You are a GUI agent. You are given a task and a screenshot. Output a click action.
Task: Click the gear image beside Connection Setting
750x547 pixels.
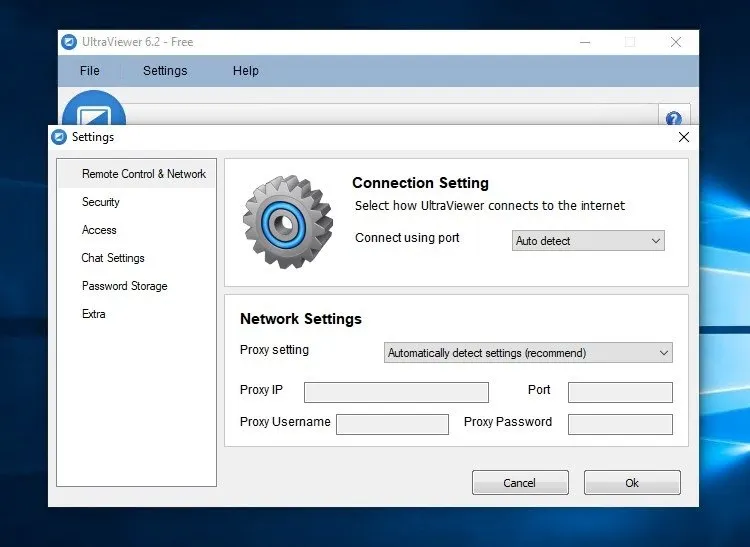click(288, 222)
